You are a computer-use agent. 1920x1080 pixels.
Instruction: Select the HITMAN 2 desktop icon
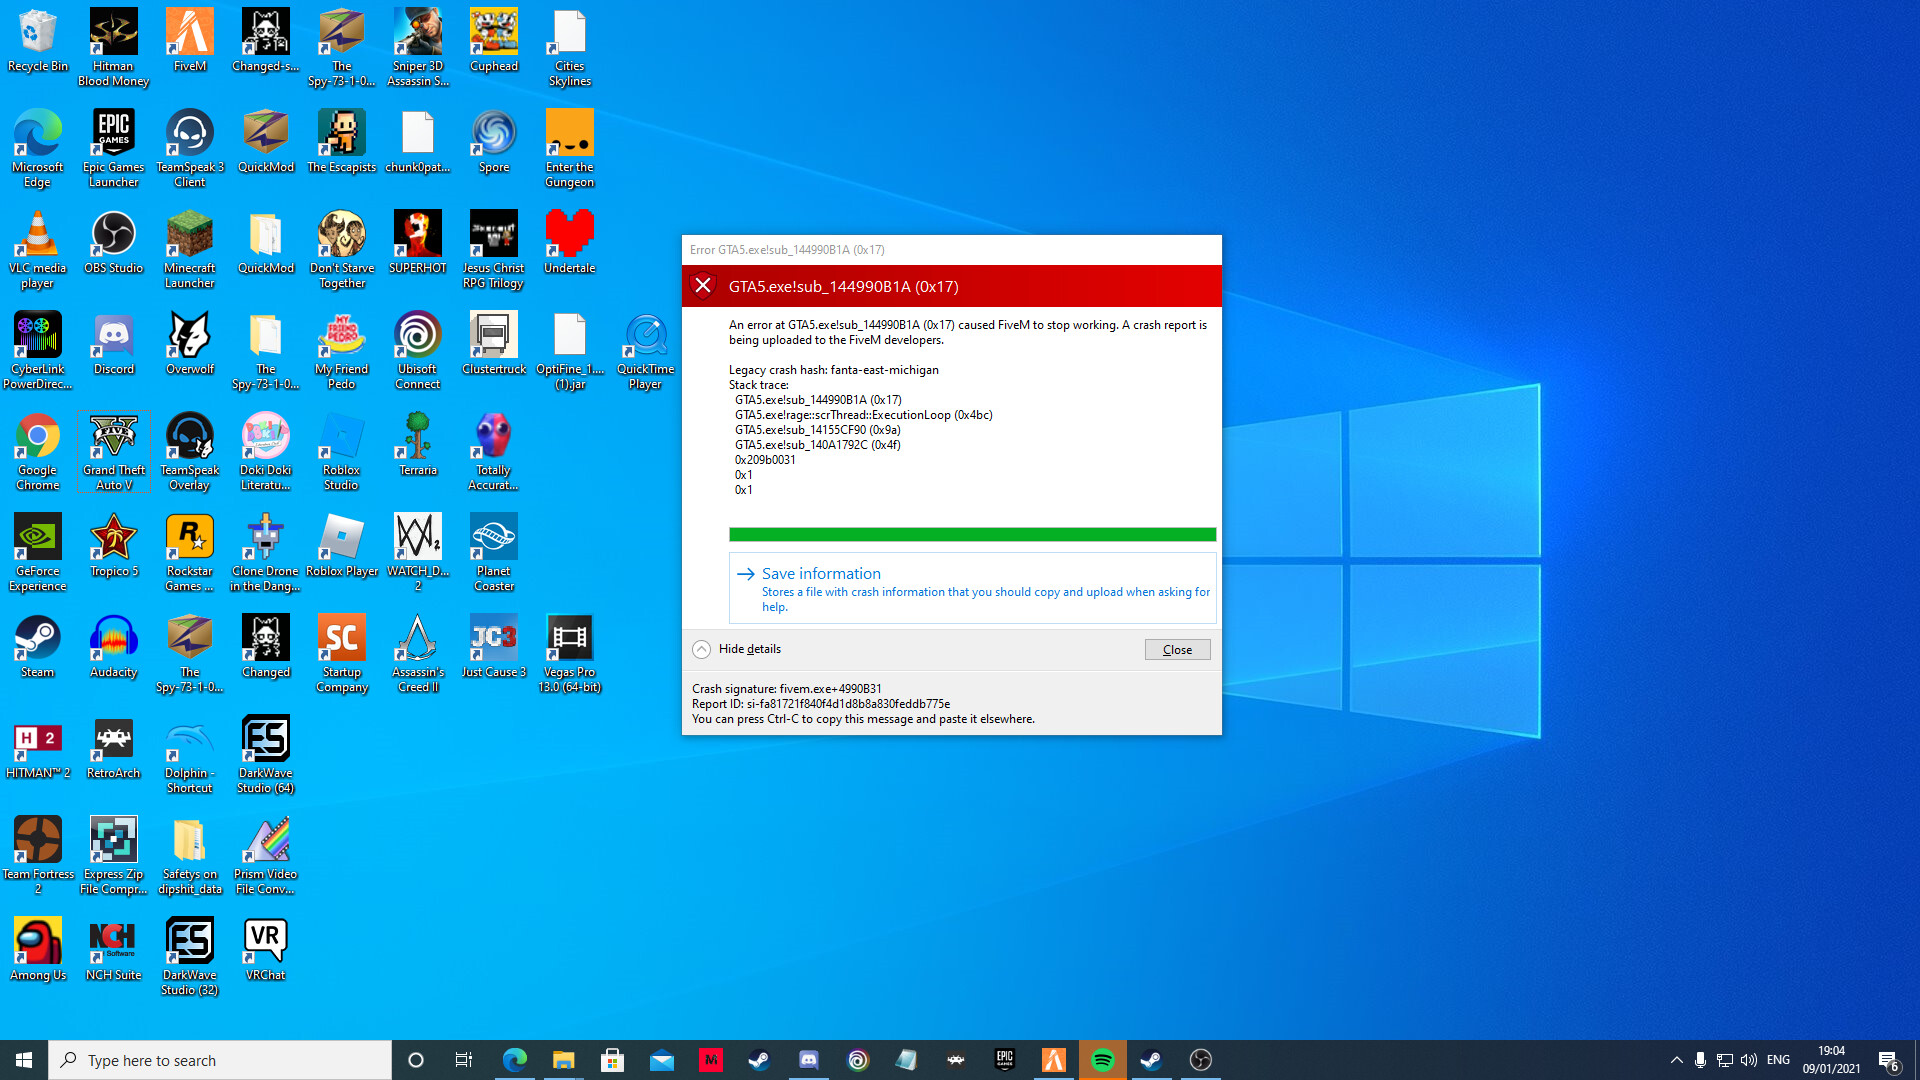[38, 749]
